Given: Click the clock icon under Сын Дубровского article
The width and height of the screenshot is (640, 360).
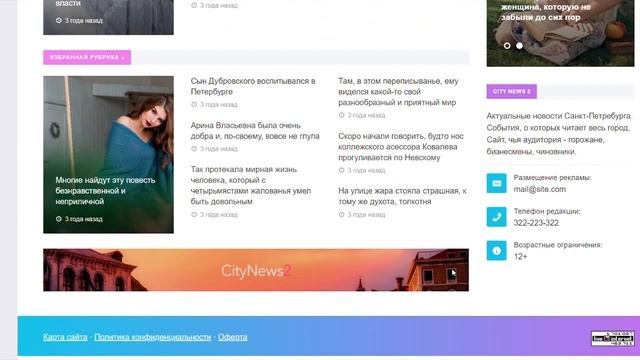Looking at the screenshot, I should [194, 104].
